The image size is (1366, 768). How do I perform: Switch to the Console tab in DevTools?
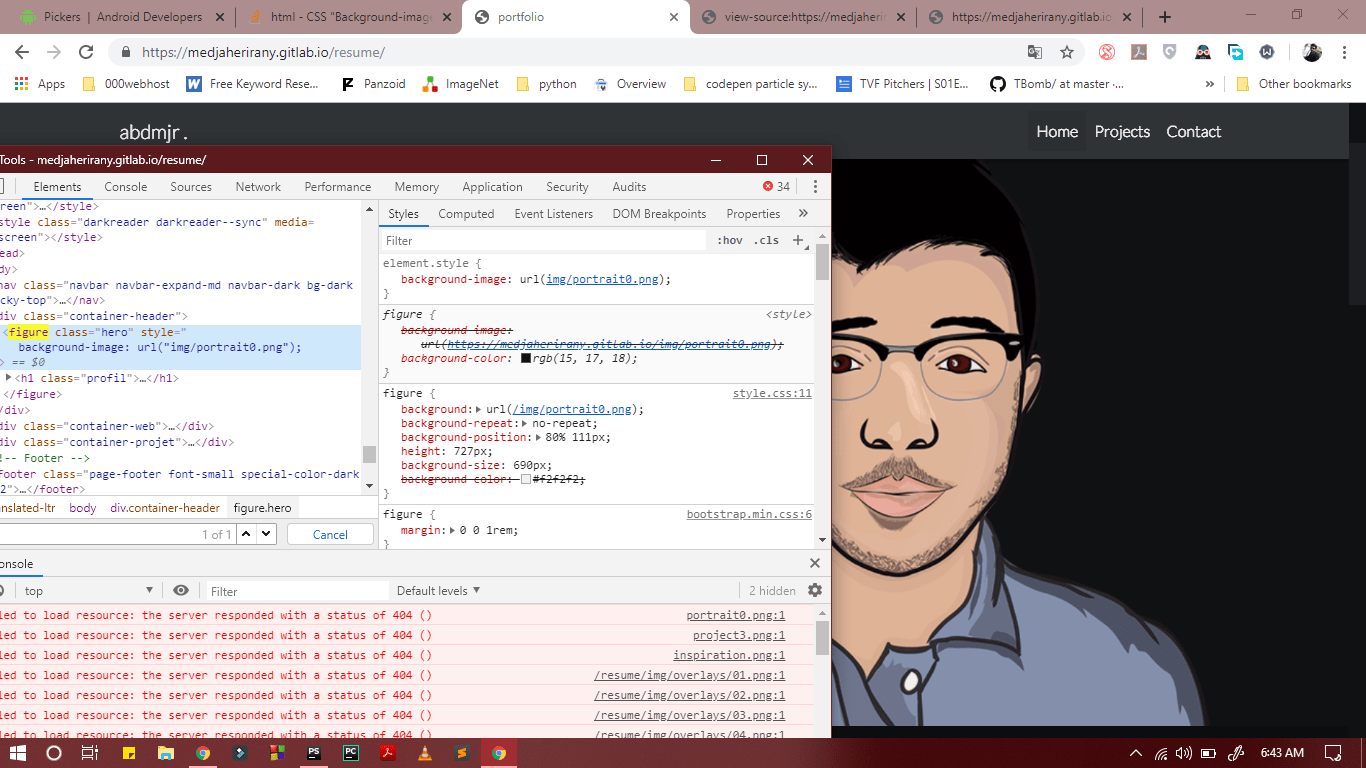point(126,186)
